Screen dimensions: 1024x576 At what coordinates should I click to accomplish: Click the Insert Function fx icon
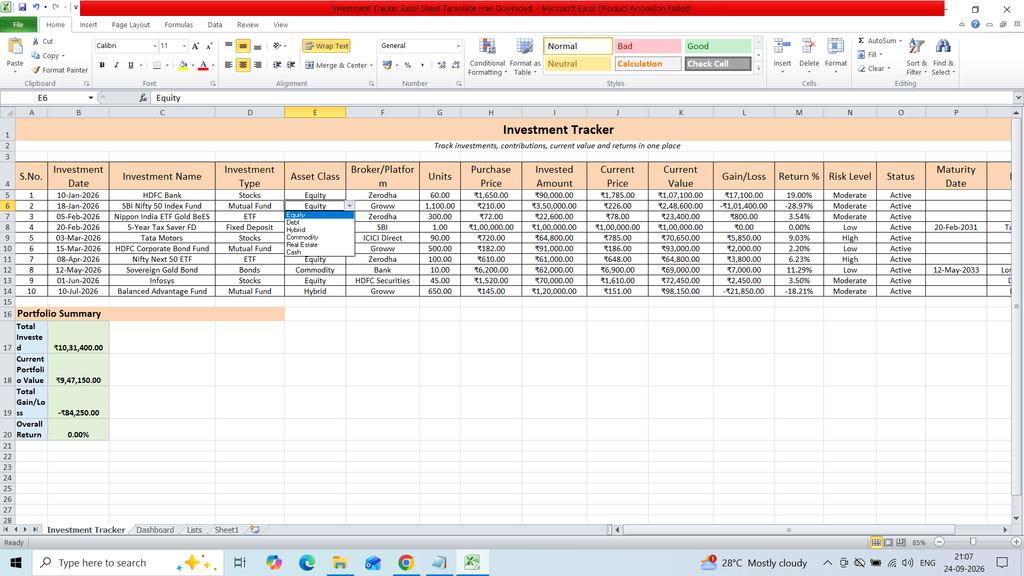143,98
